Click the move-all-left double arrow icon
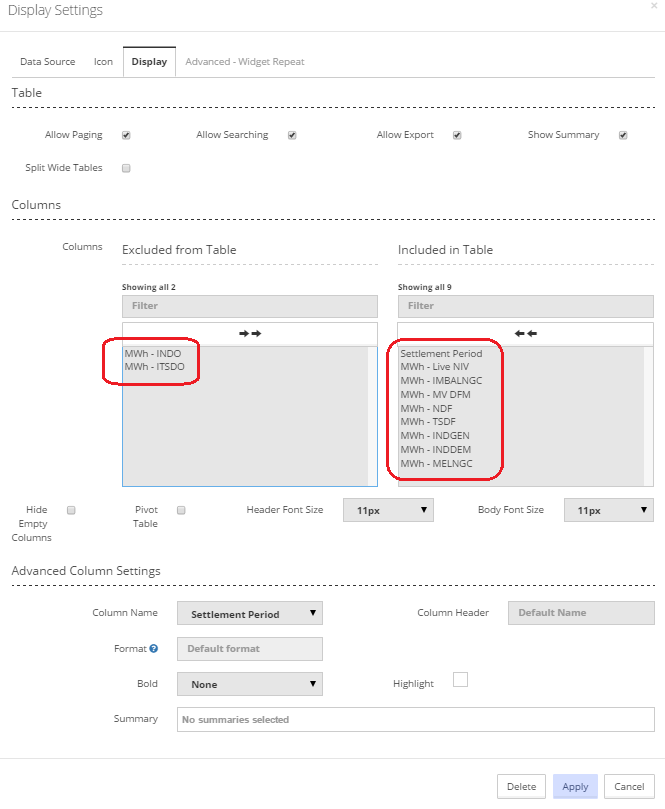Screen dimensions: 665x809 coord(526,334)
